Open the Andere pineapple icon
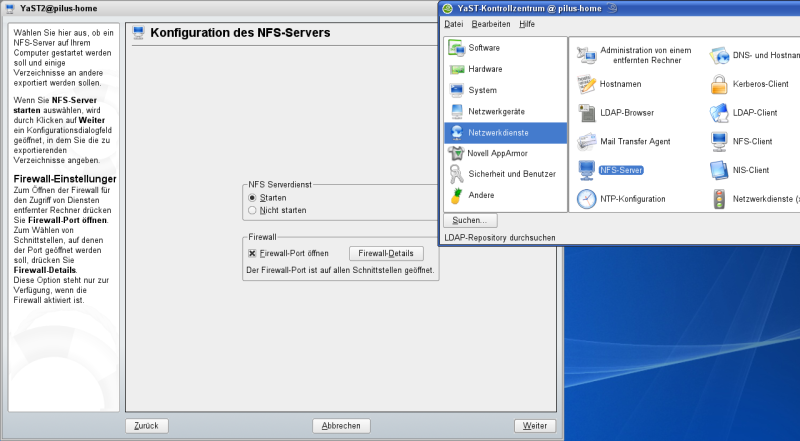Image resolution: width=800 pixels, height=441 pixels. tap(457, 195)
